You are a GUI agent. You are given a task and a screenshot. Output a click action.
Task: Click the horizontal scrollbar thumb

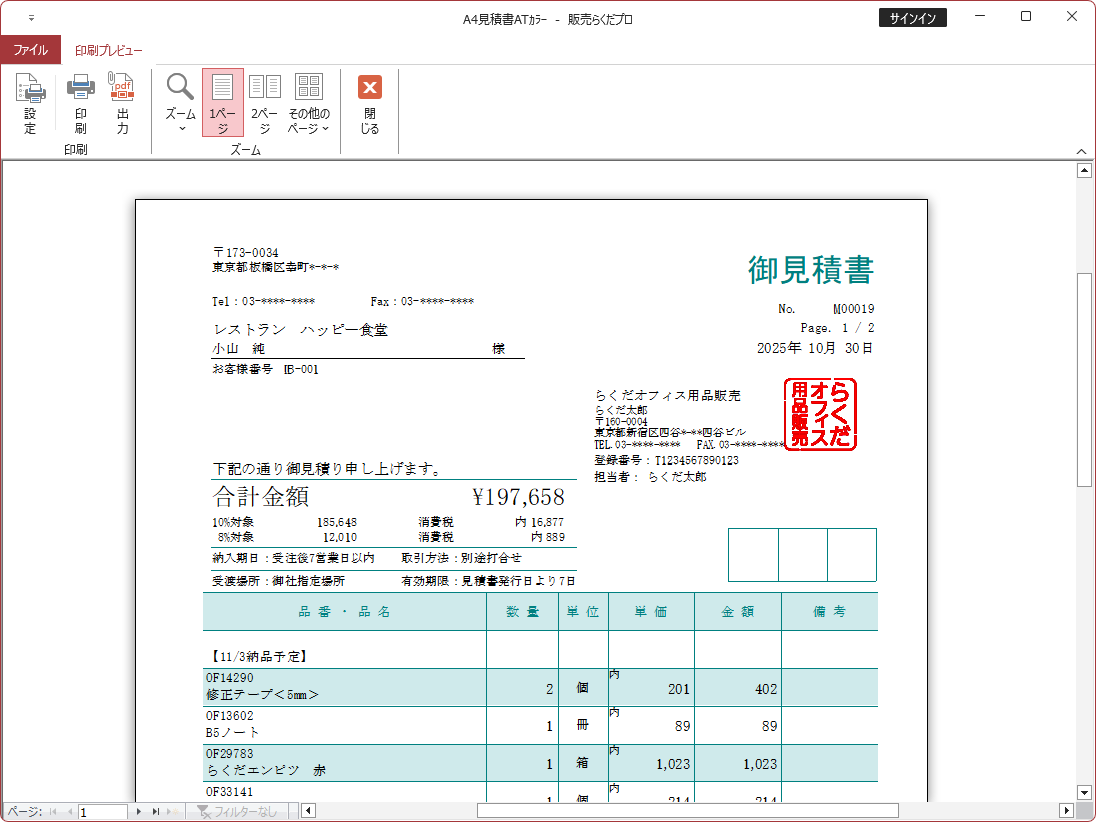[687, 811]
